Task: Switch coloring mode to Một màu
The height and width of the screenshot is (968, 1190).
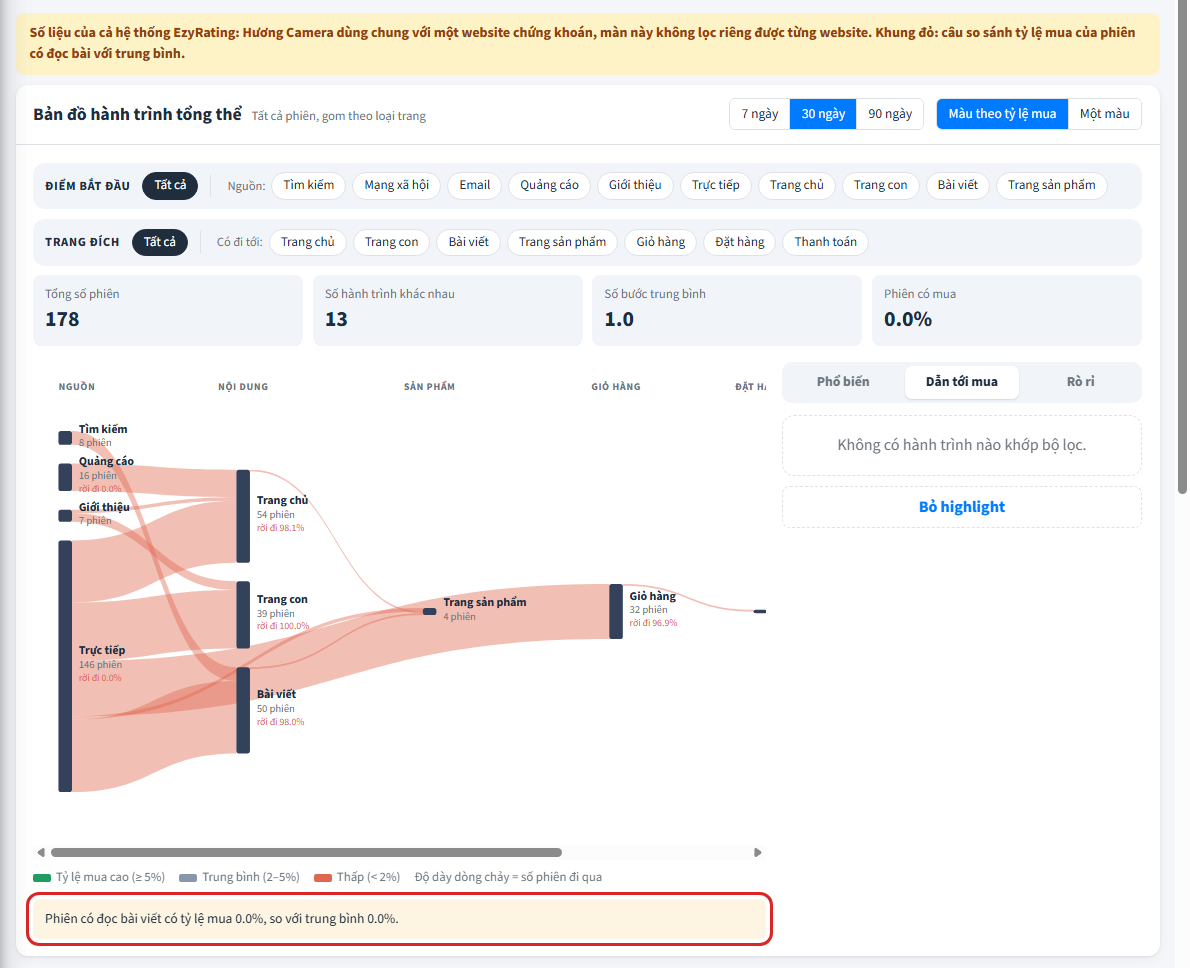Action: (x=1104, y=114)
